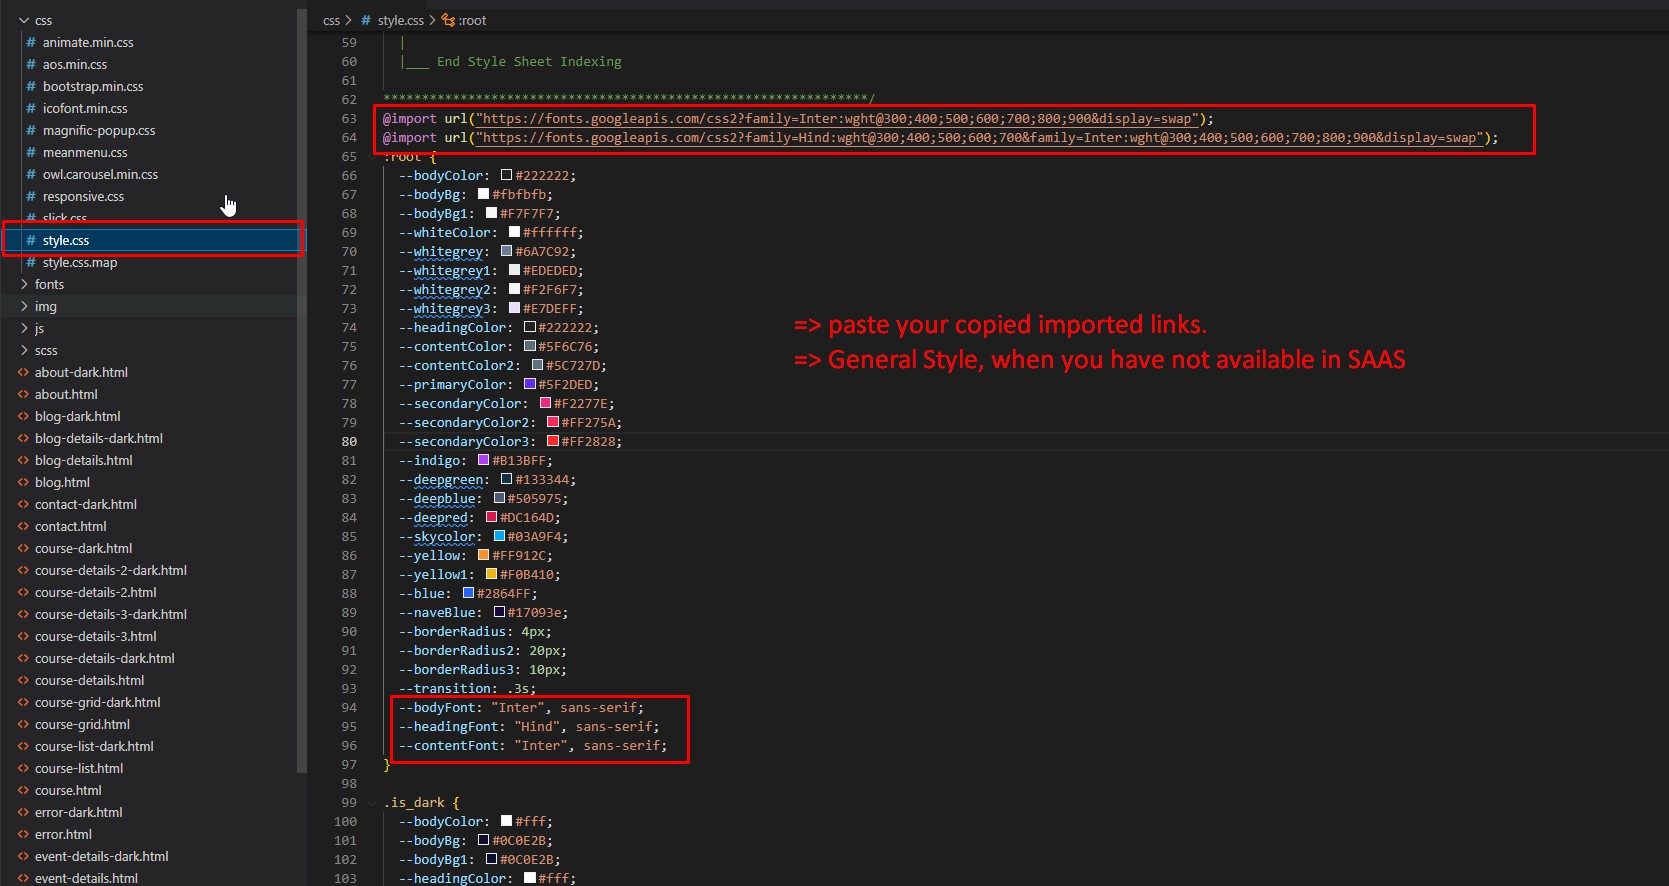Expand the fonts folder

pos(49,284)
